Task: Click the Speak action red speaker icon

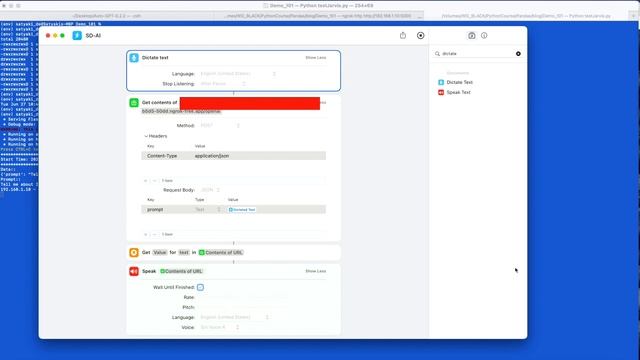Action: click(x=134, y=271)
